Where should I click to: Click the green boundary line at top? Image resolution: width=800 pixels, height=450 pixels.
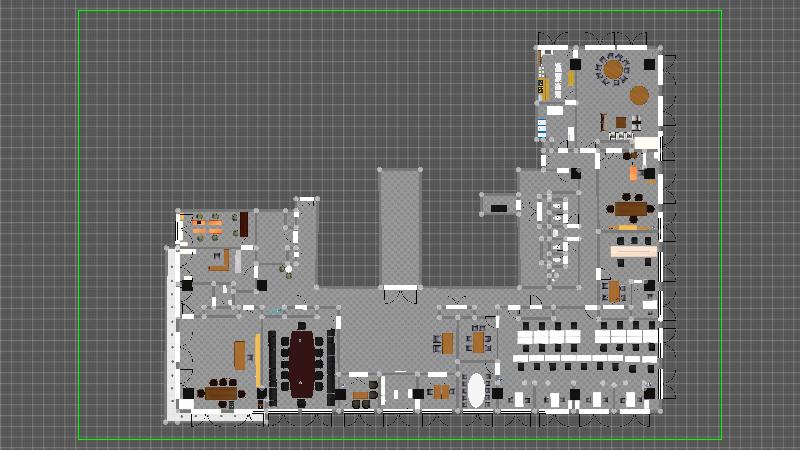click(400, 11)
